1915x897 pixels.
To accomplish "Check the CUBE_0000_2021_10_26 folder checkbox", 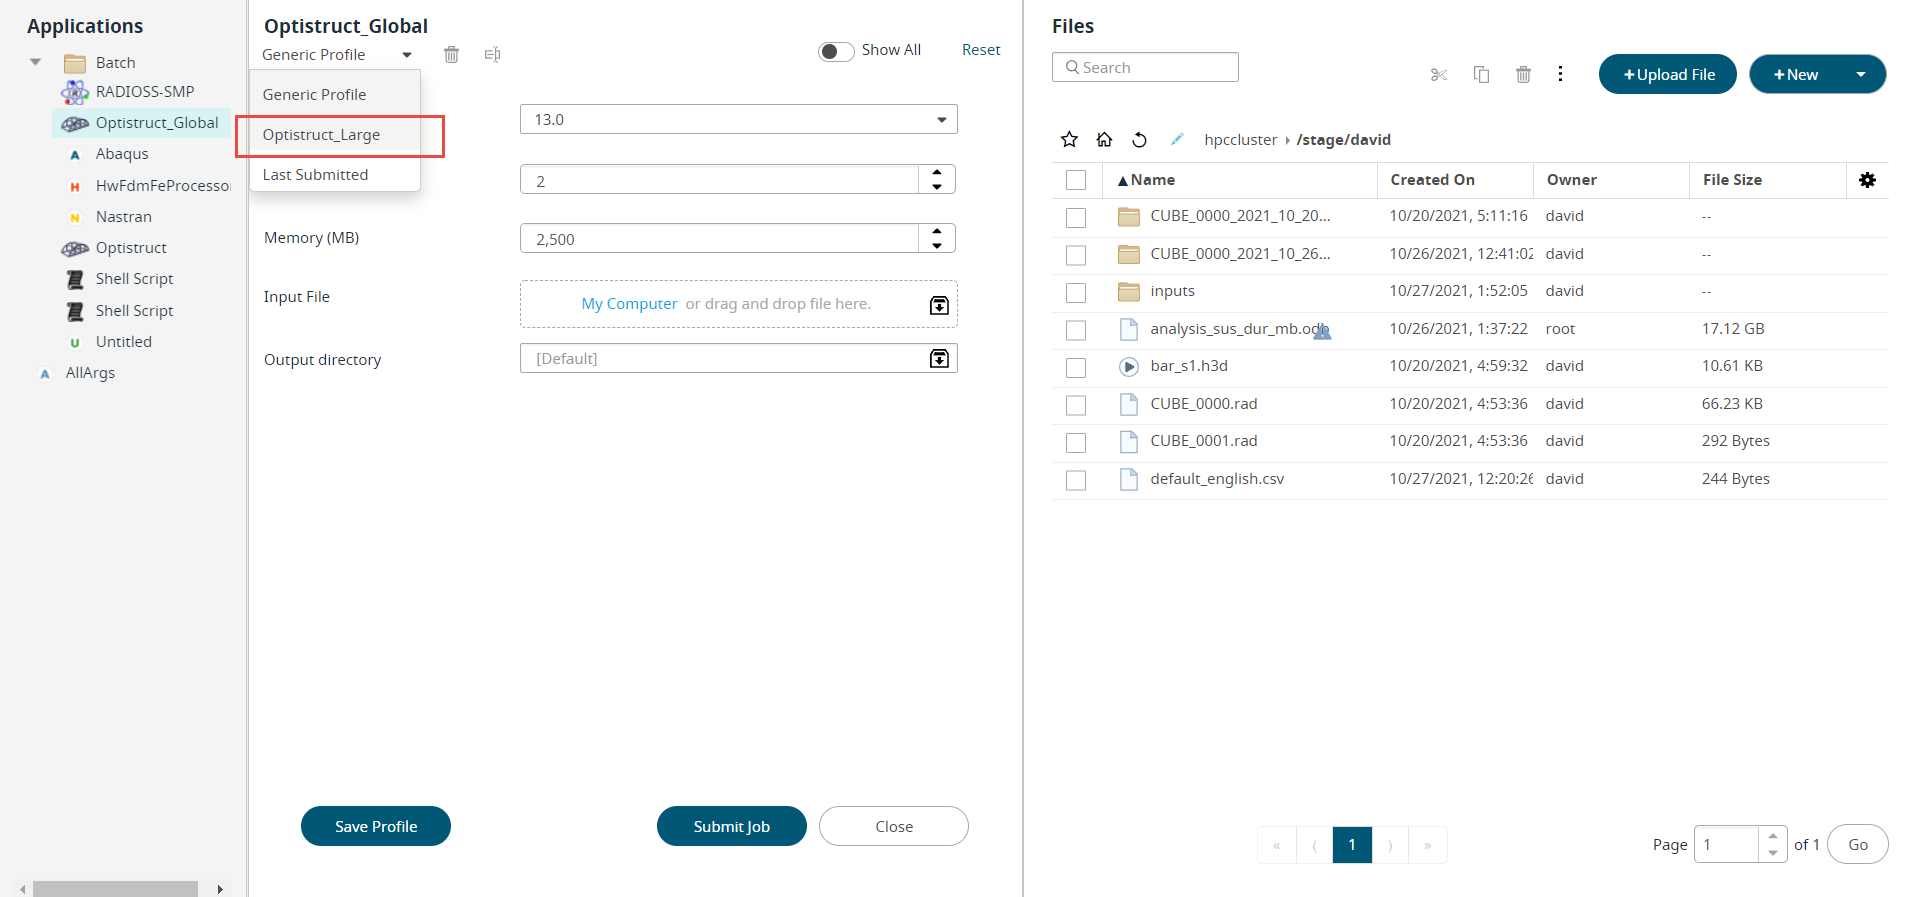I will 1076,255.
